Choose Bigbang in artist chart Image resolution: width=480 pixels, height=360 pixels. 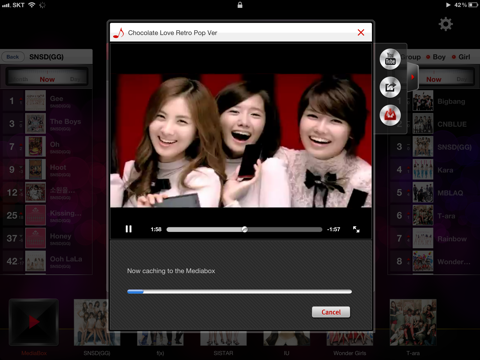[433, 101]
